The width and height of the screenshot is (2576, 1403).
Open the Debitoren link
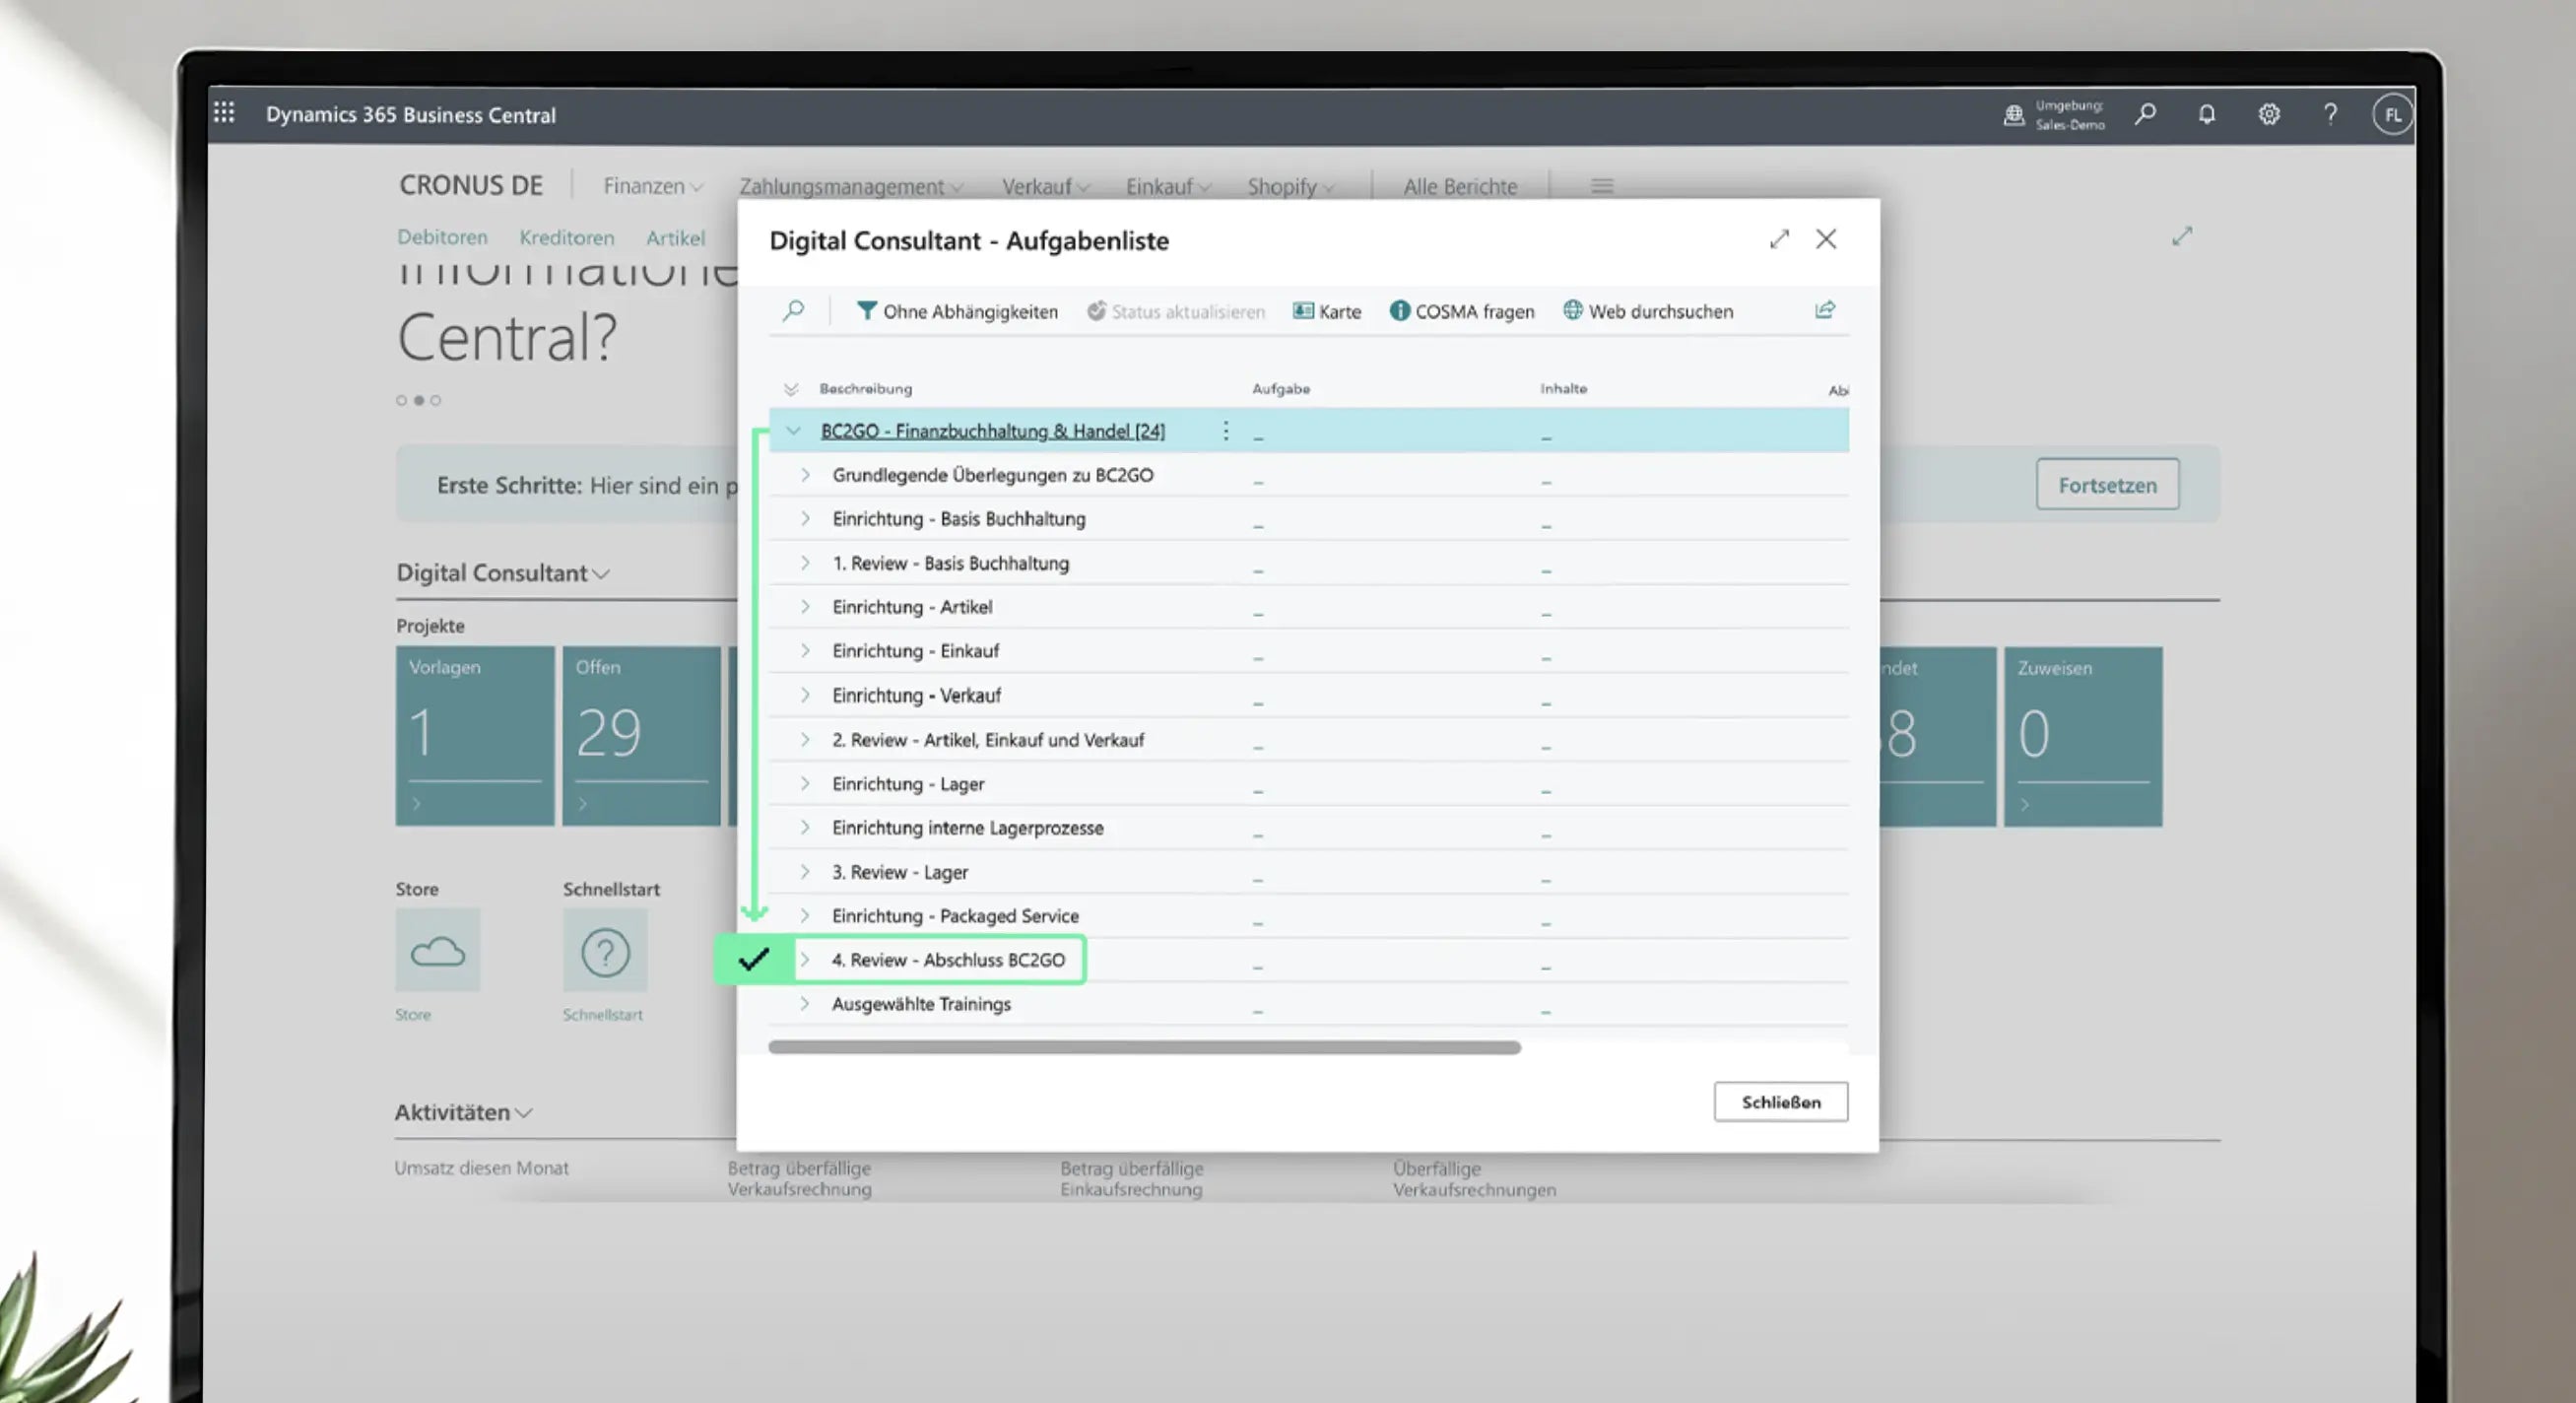pyautogui.click(x=442, y=237)
